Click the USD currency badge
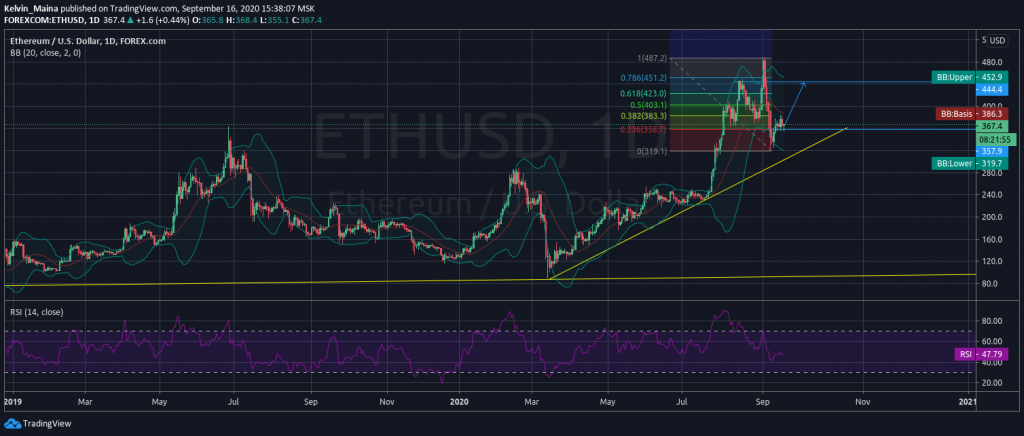Image resolution: width=1024 pixels, height=436 pixels. [991, 40]
